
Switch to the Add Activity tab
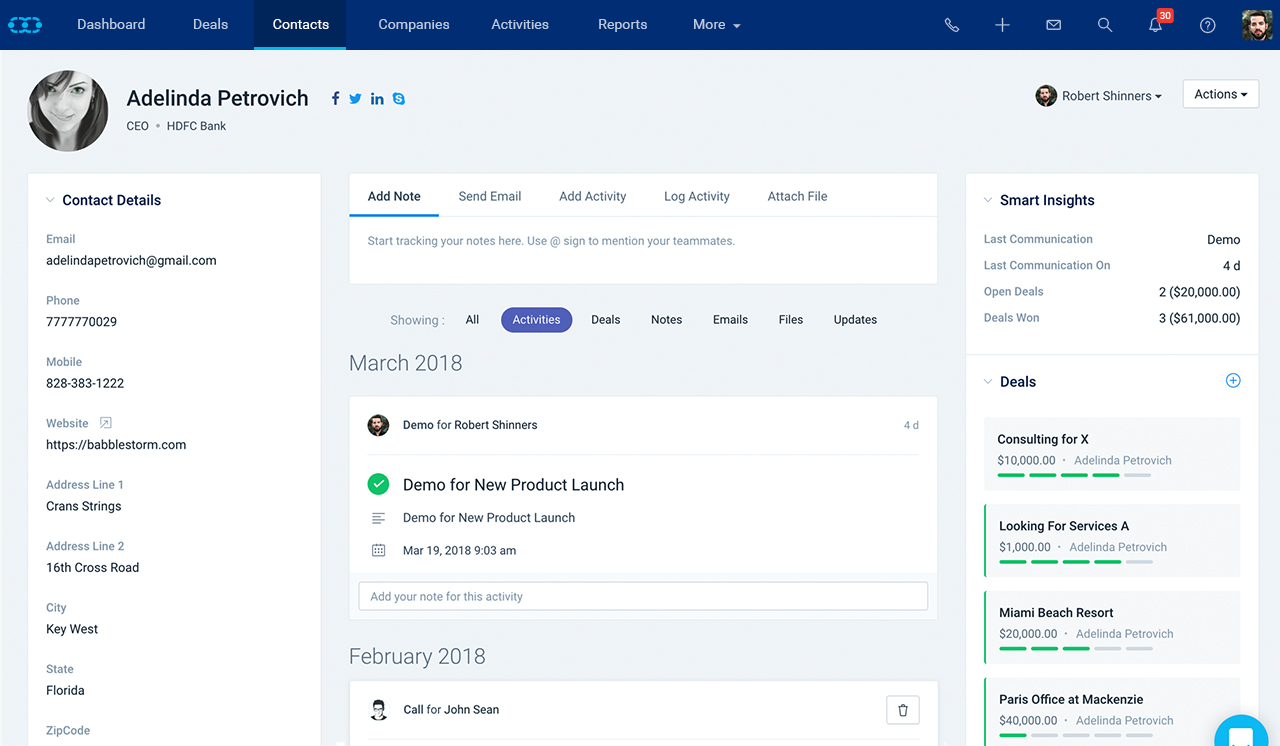tap(592, 196)
